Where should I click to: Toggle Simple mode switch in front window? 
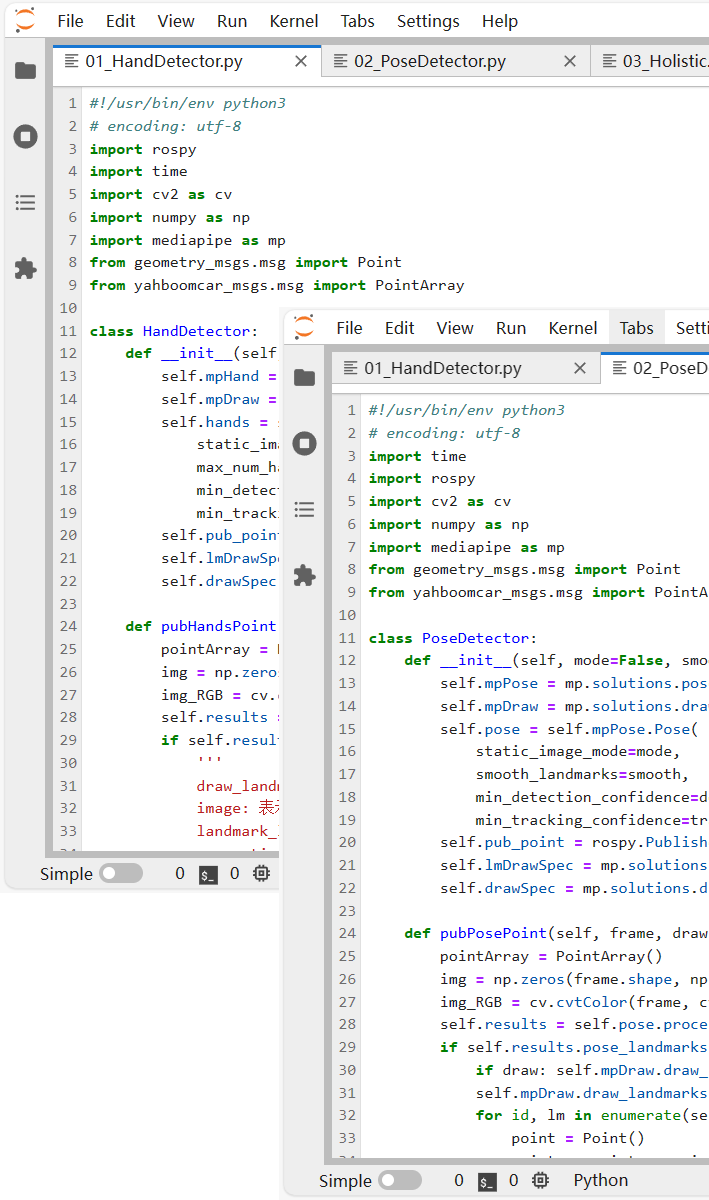(x=400, y=1181)
